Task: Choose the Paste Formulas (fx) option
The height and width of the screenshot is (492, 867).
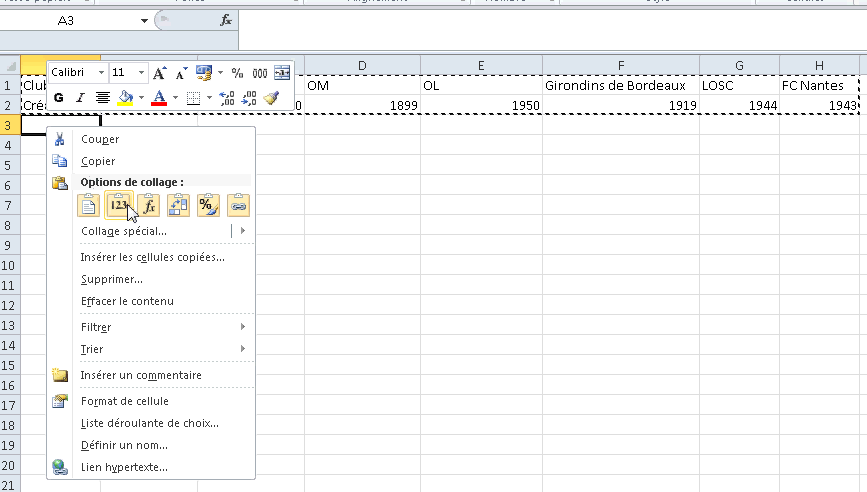Action: [x=148, y=205]
